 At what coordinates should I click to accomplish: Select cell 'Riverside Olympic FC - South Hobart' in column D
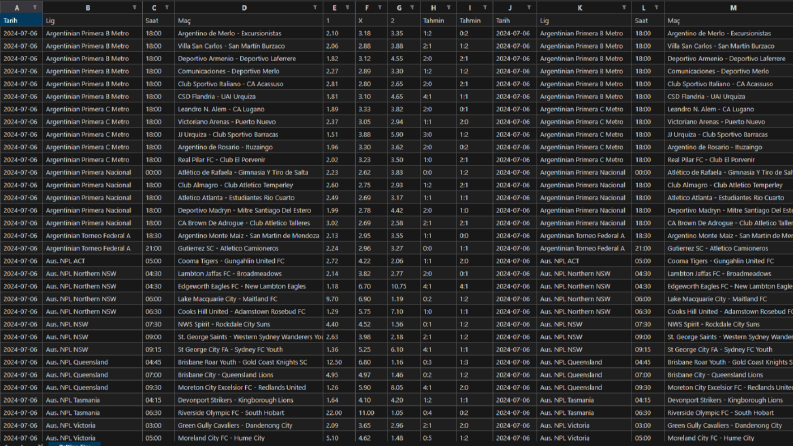click(249, 413)
